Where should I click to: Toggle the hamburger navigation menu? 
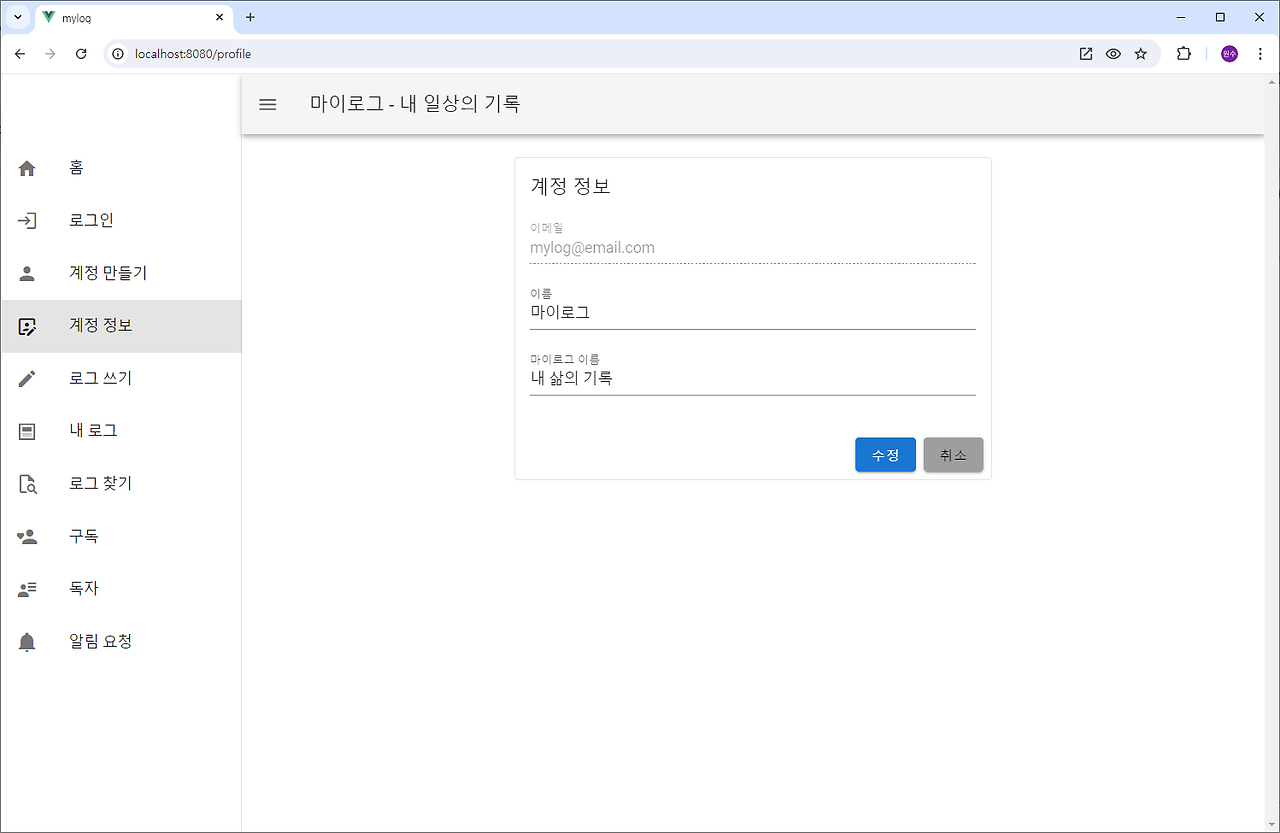pyautogui.click(x=268, y=104)
